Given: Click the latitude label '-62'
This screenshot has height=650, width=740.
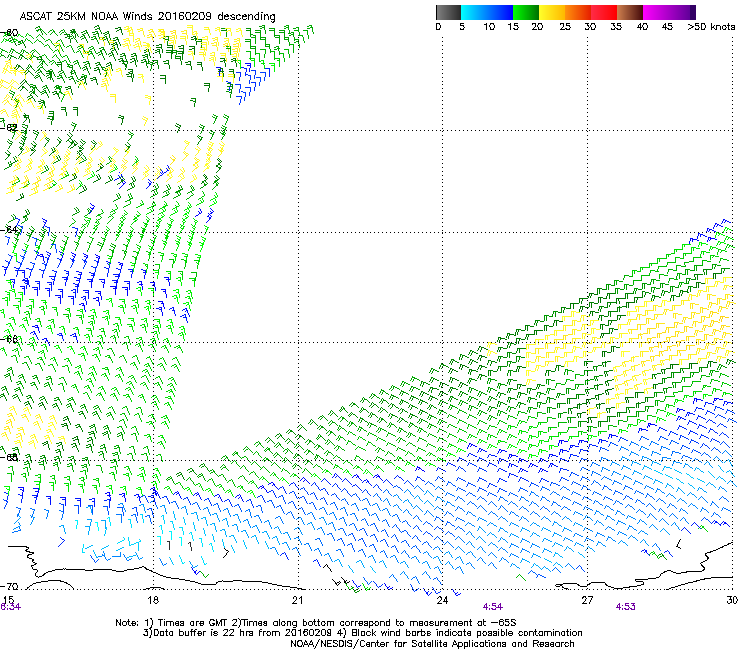Looking at the screenshot, I should pyautogui.click(x=9, y=127).
